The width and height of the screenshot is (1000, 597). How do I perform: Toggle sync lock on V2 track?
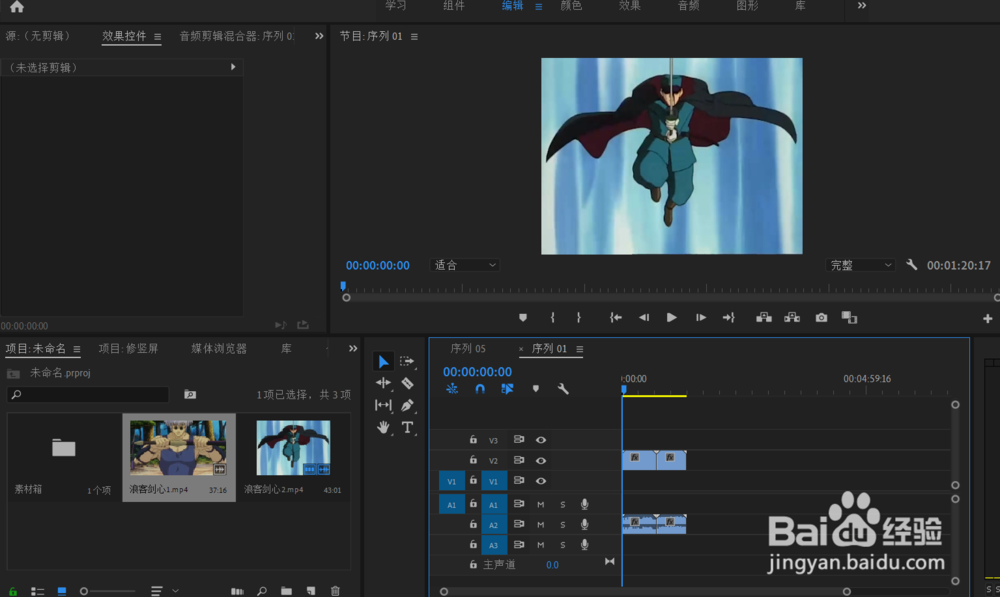pos(519,460)
